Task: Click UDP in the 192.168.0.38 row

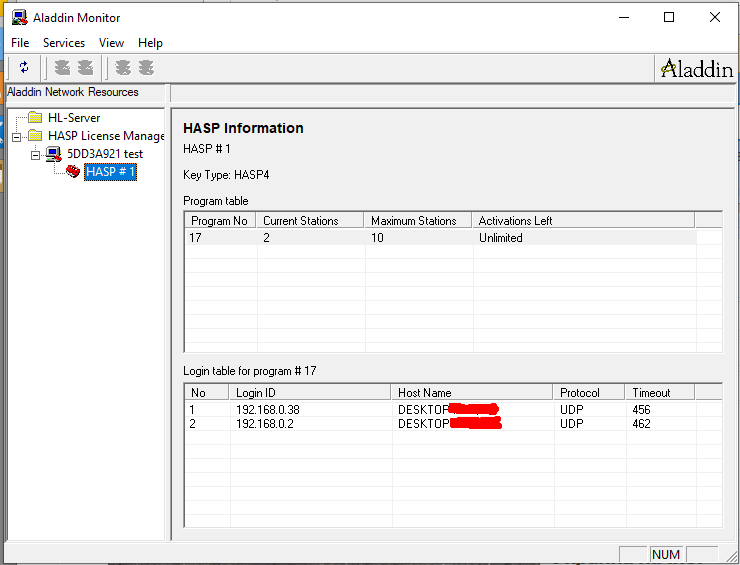Action: (x=572, y=410)
